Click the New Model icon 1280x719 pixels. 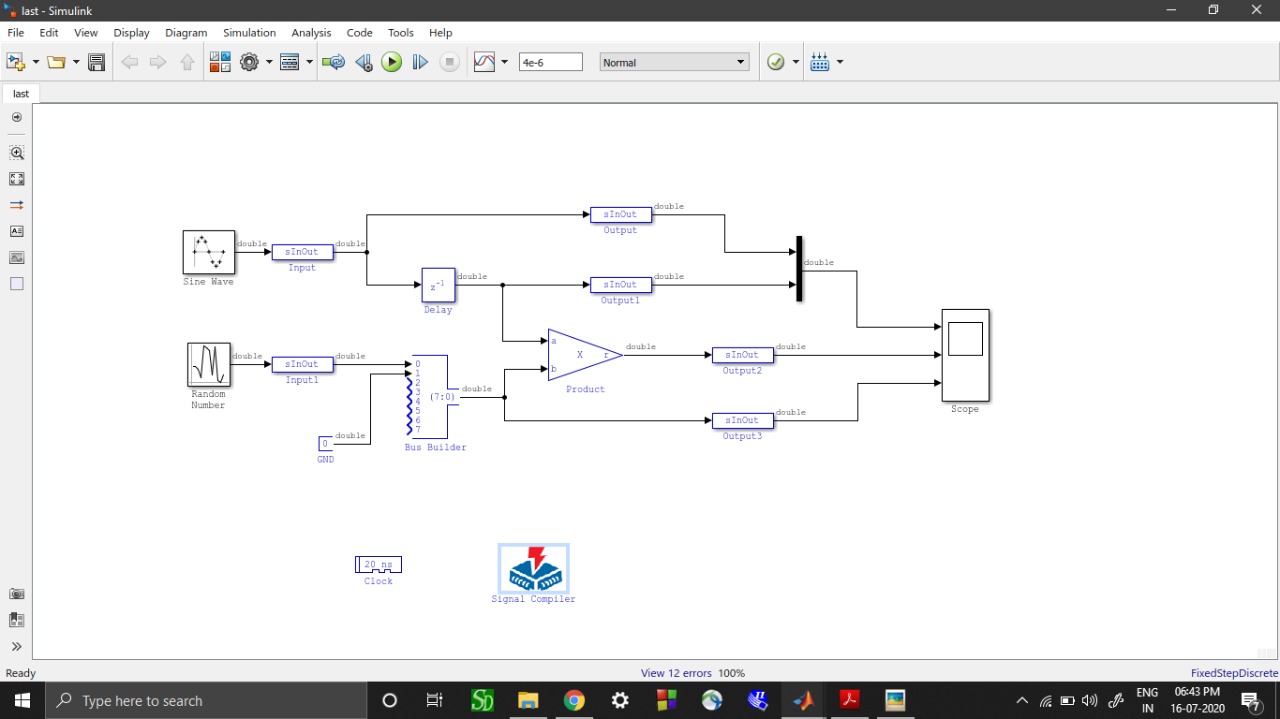click(x=15, y=62)
